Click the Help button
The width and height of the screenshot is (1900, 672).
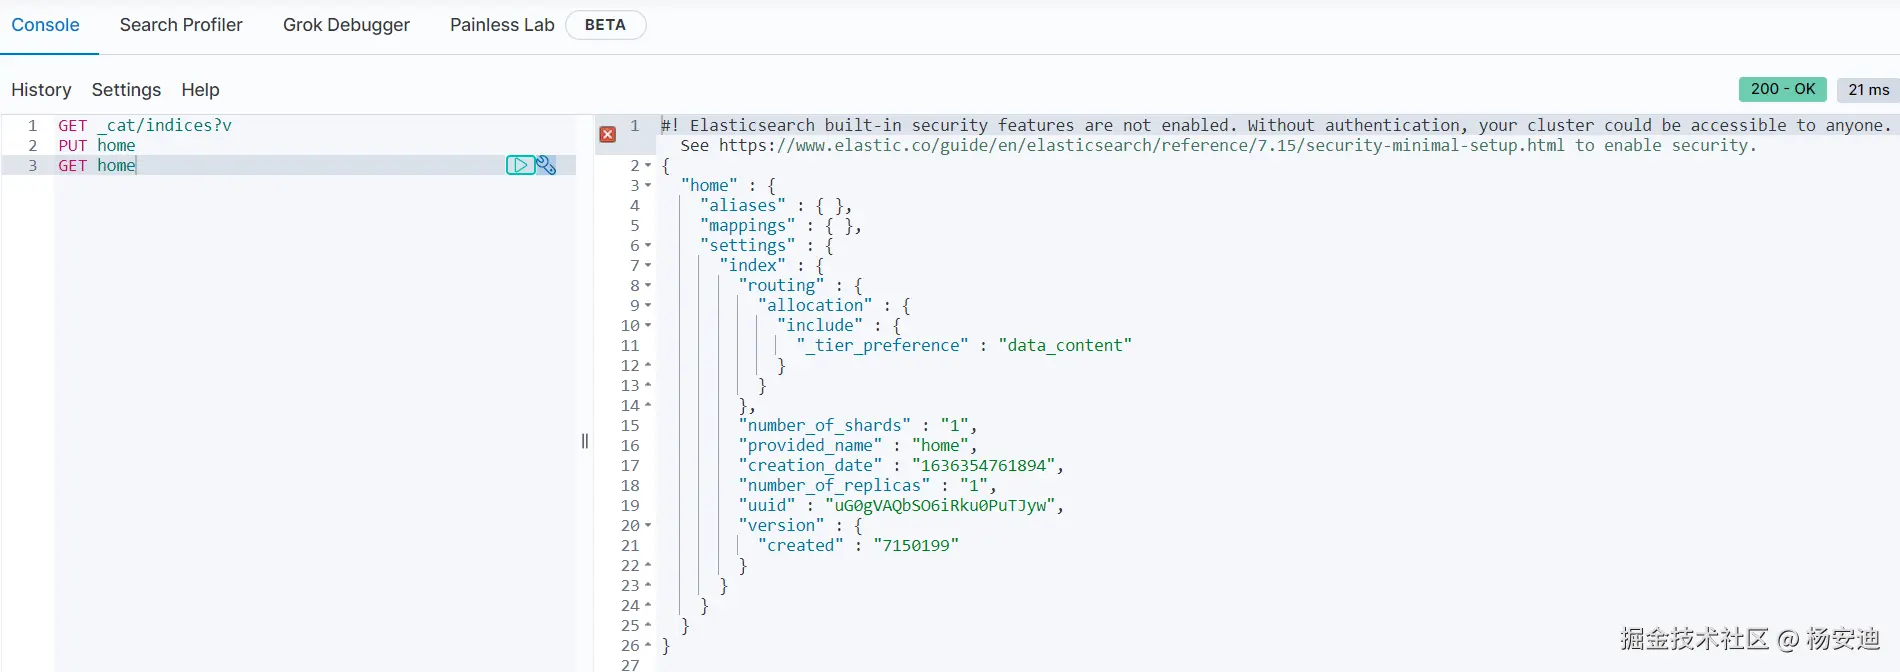(200, 90)
